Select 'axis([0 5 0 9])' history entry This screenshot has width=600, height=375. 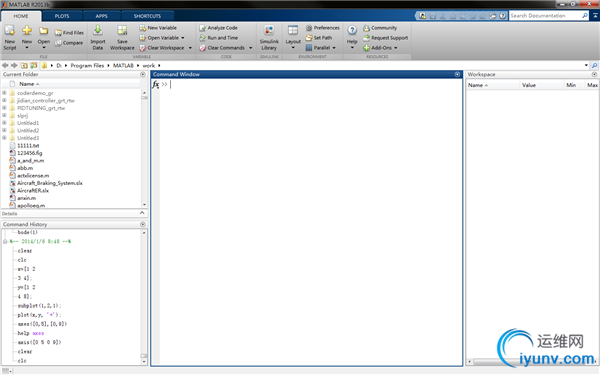click(x=39, y=342)
